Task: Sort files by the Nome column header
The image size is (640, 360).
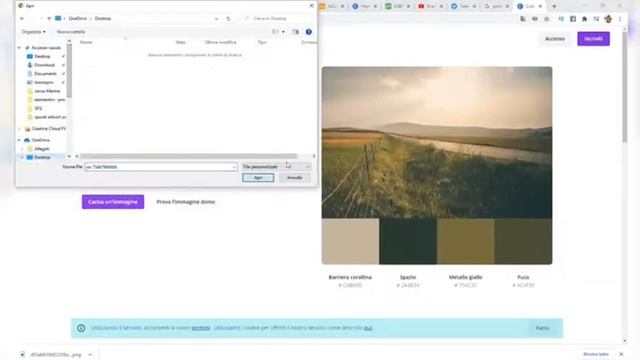Action: point(86,42)
